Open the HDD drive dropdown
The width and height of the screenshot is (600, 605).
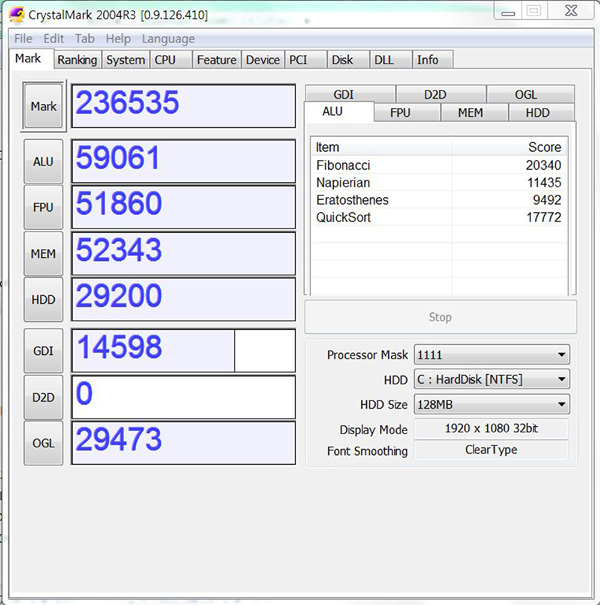click(492, 380)
